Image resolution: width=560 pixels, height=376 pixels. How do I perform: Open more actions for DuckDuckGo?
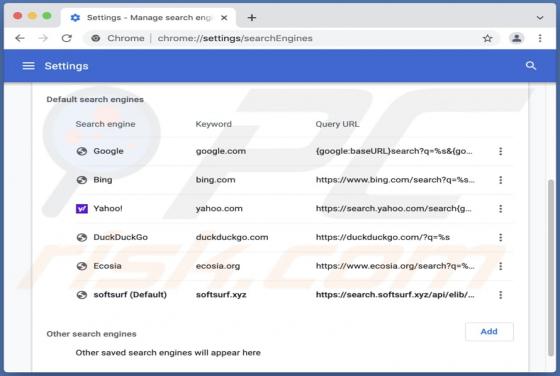[500, 237]
